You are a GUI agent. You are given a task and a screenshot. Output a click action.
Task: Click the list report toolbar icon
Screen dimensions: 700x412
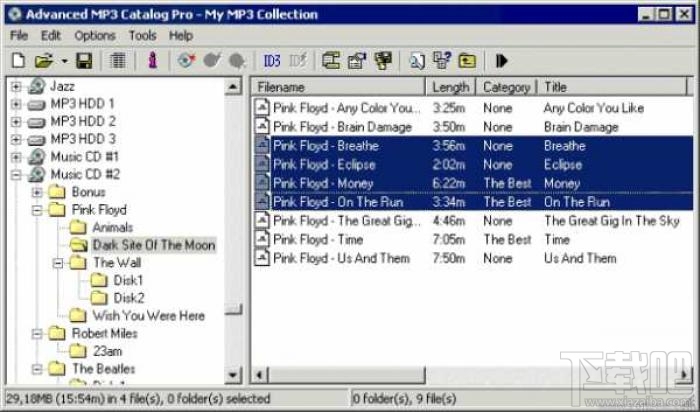(118, 60)
